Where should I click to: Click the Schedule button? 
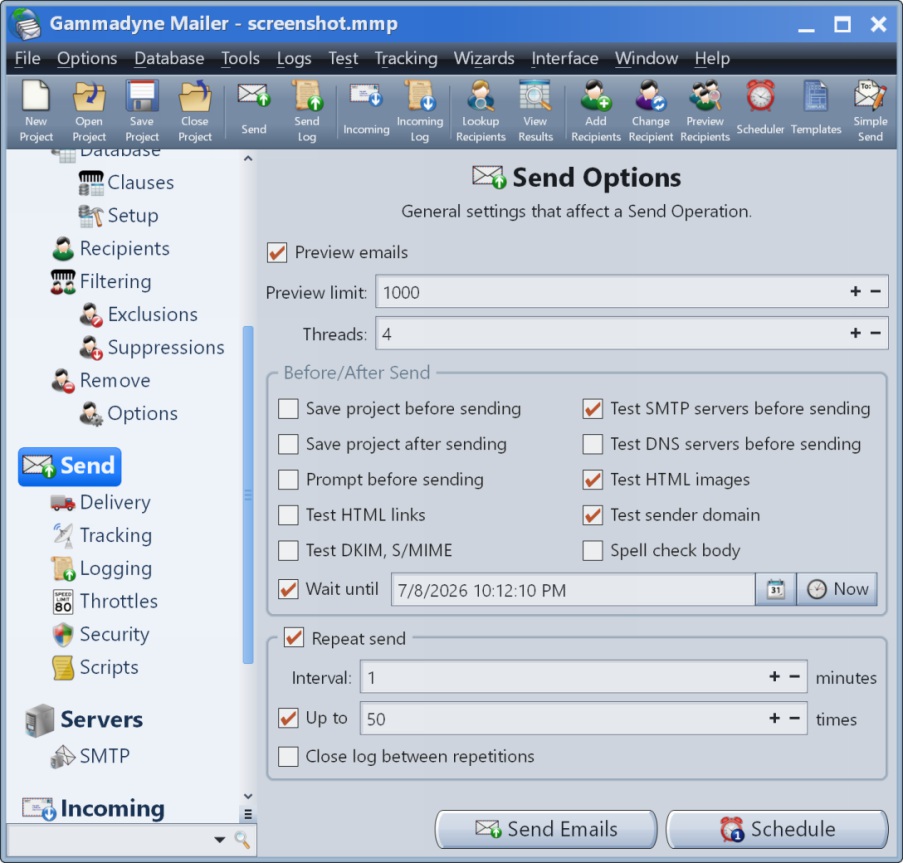pos(777,829)
